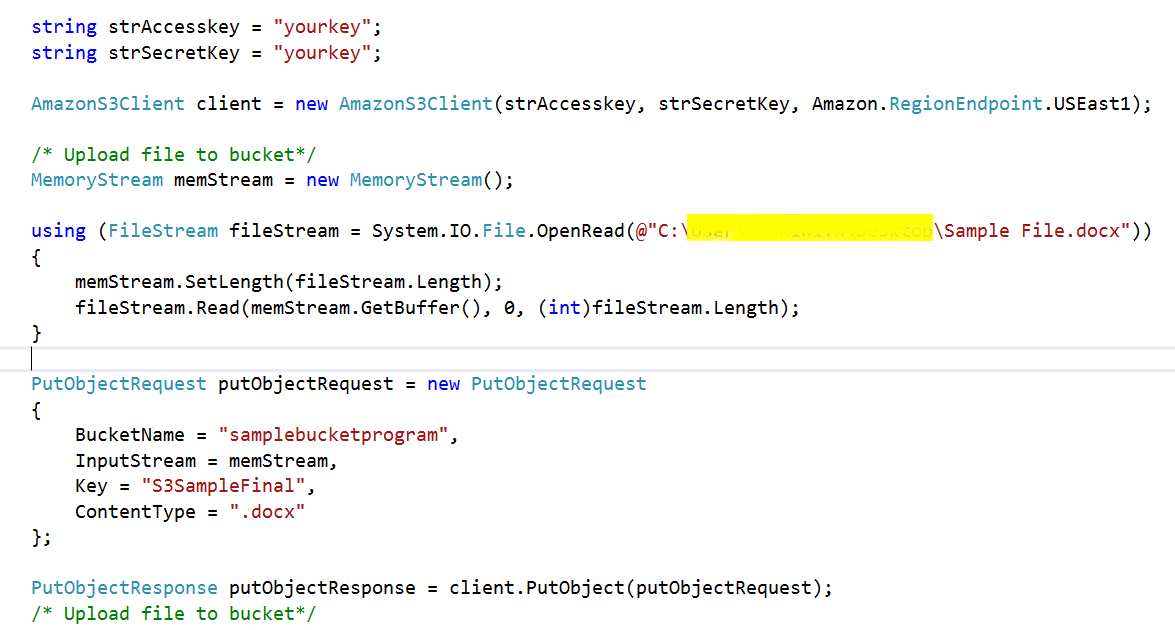This screenshot has width=1175, height=630.
Task: Click memStream declaration after MemoryStream type
Action: tap(223, 181)
